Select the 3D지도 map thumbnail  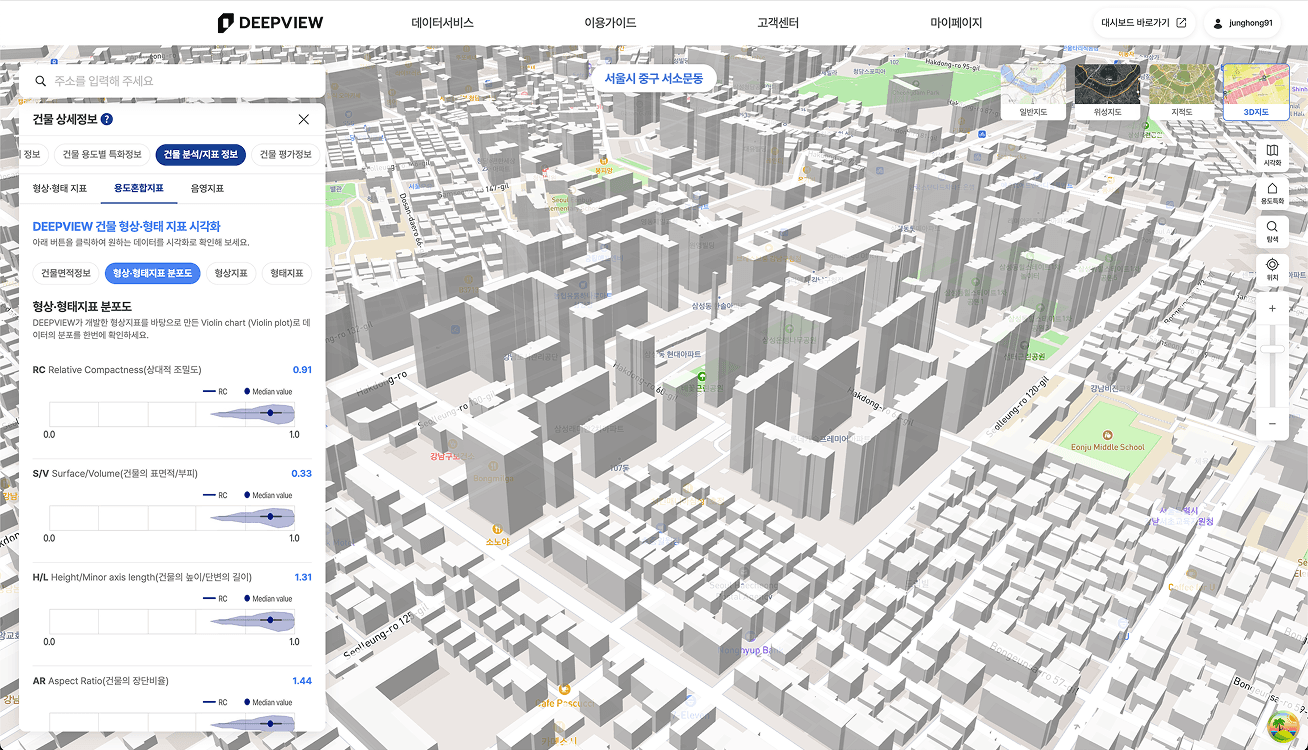[1256, 92]
